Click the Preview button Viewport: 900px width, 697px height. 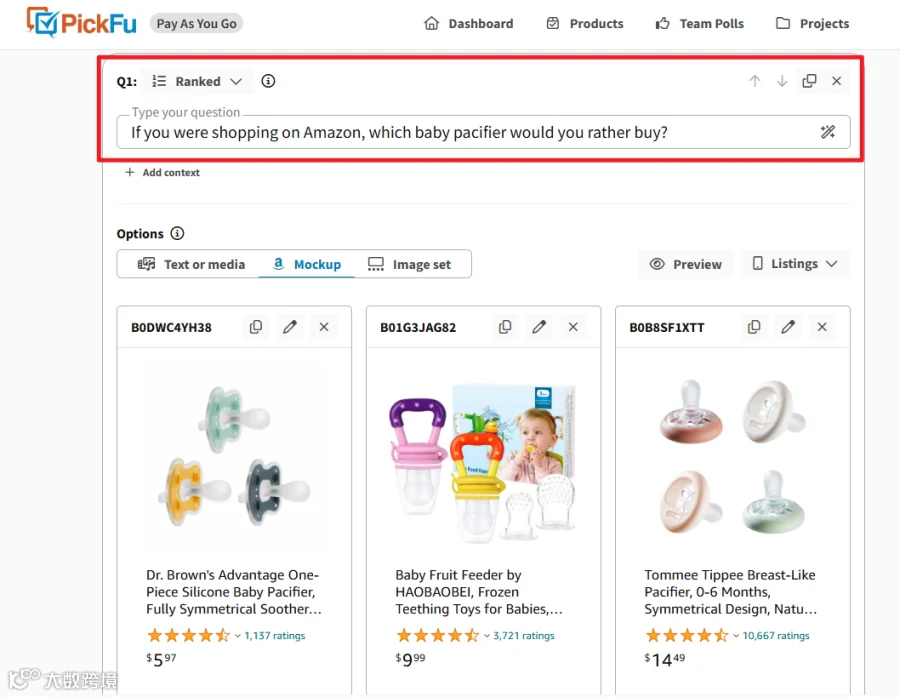pos(685,264)
